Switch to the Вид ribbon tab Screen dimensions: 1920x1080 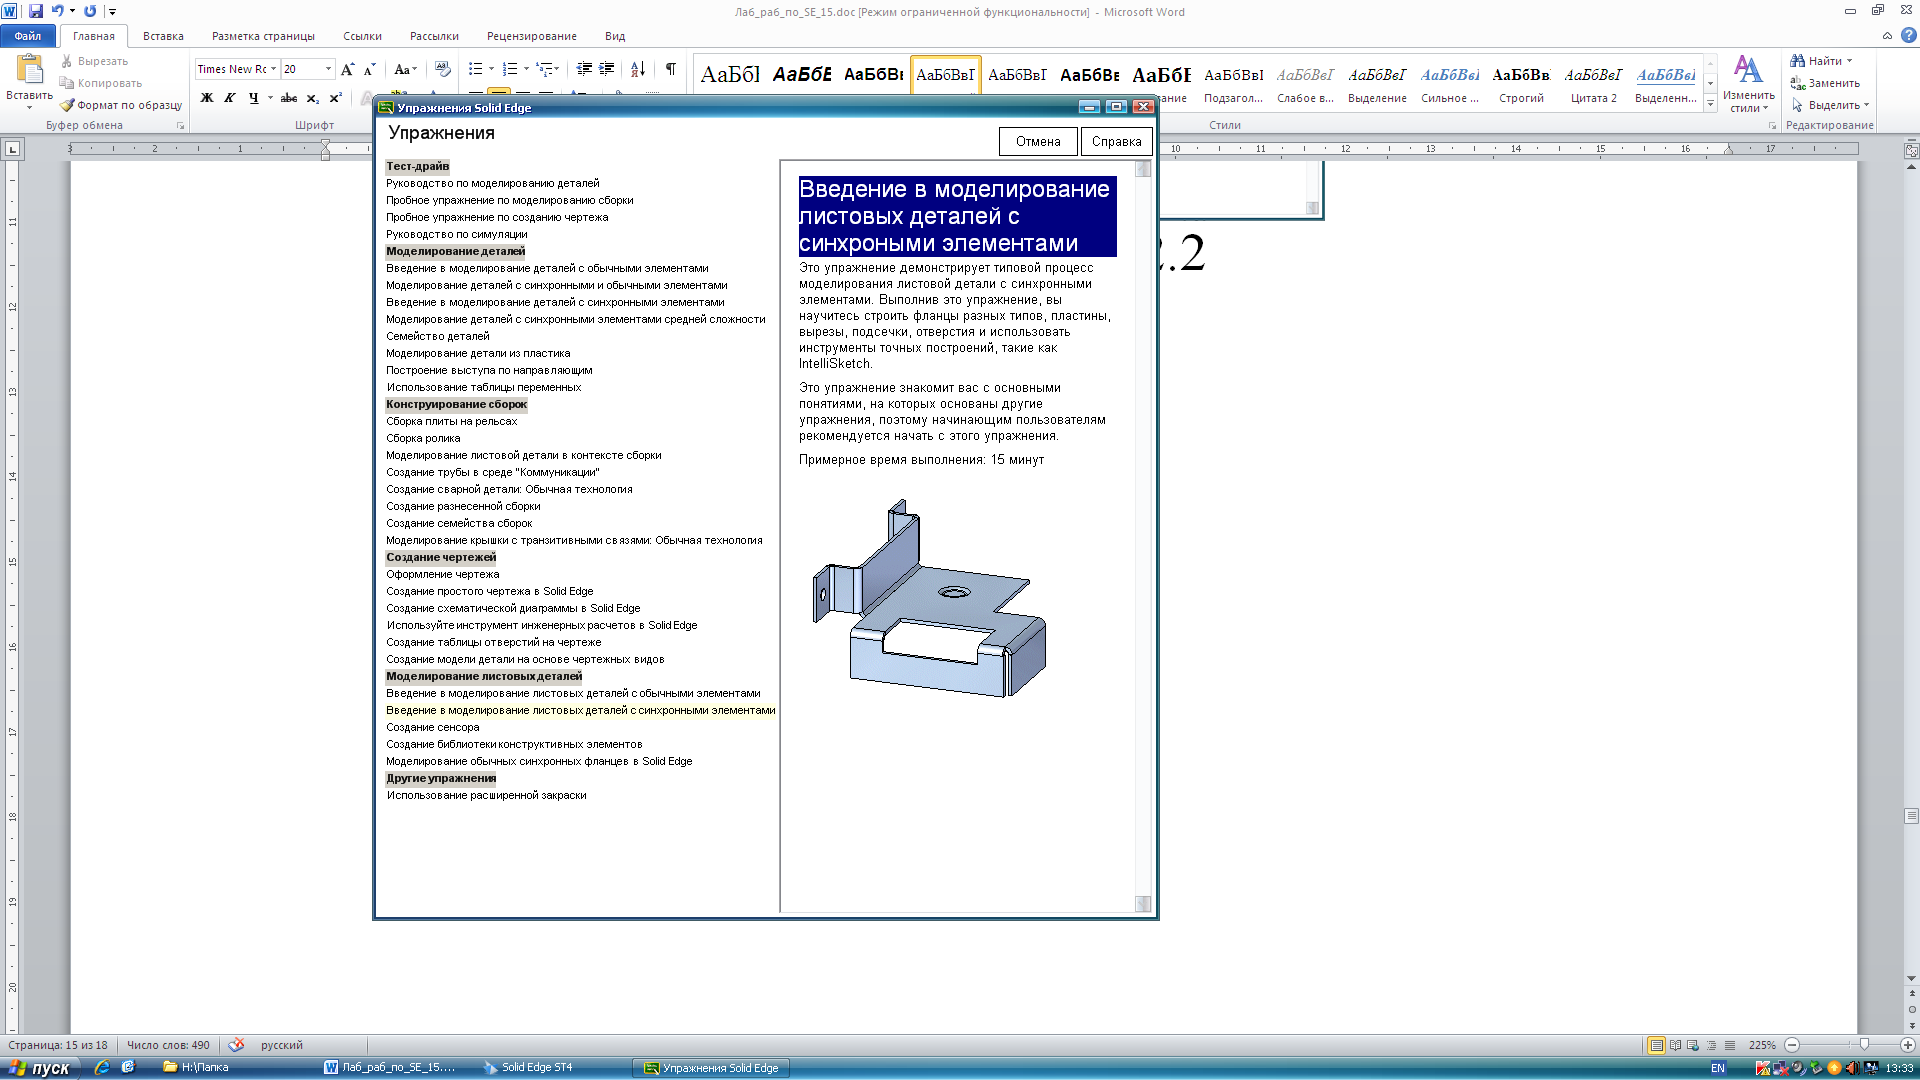[x=615, y=36]
